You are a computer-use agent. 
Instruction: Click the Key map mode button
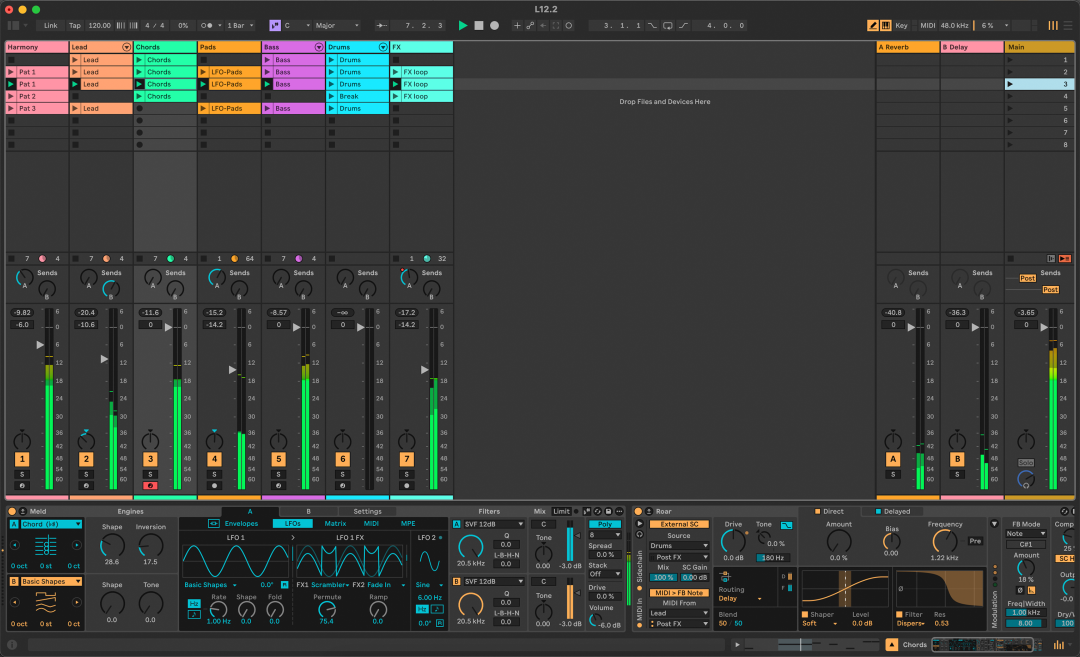[x=901, y=25]
